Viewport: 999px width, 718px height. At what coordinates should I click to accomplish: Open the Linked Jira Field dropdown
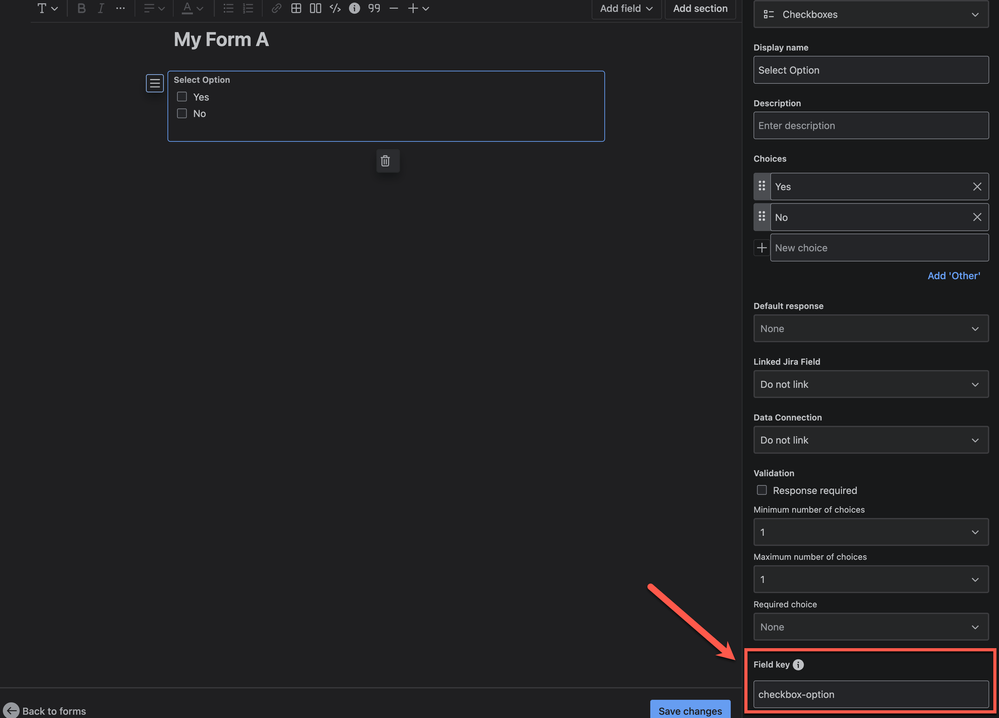tap(870, 384)
